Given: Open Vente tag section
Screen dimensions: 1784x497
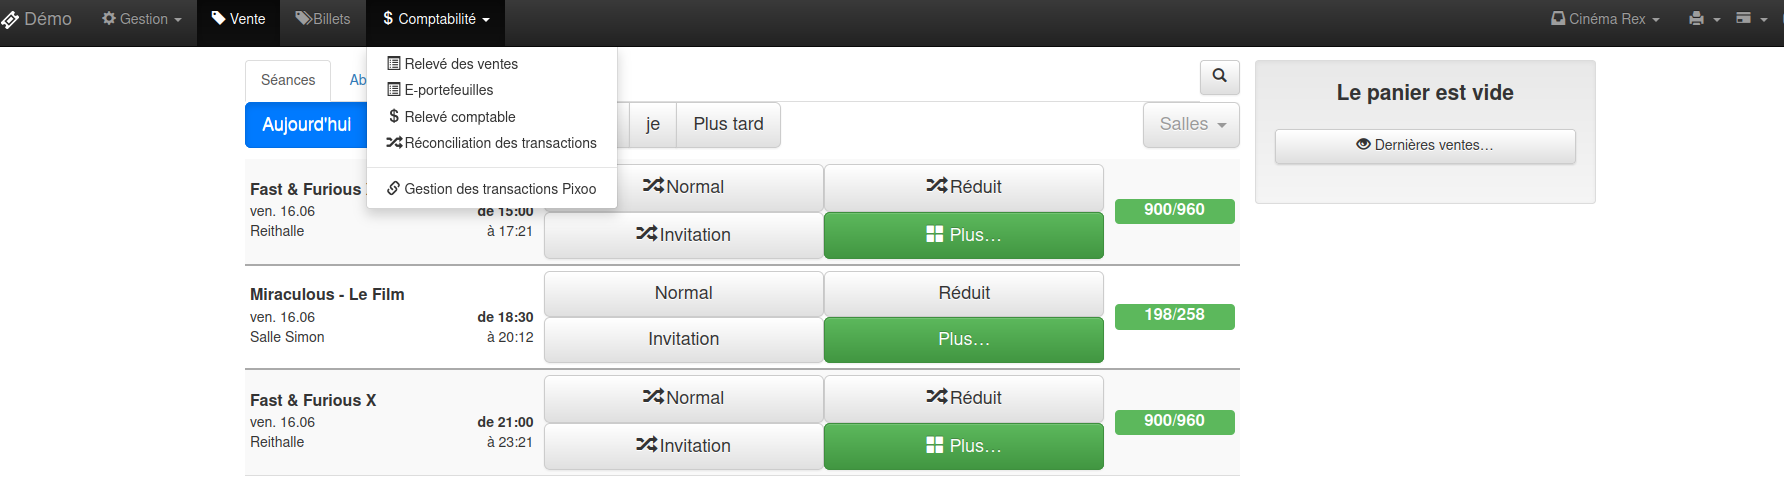Looking at the screenshot, I should (x=238, y=19).
